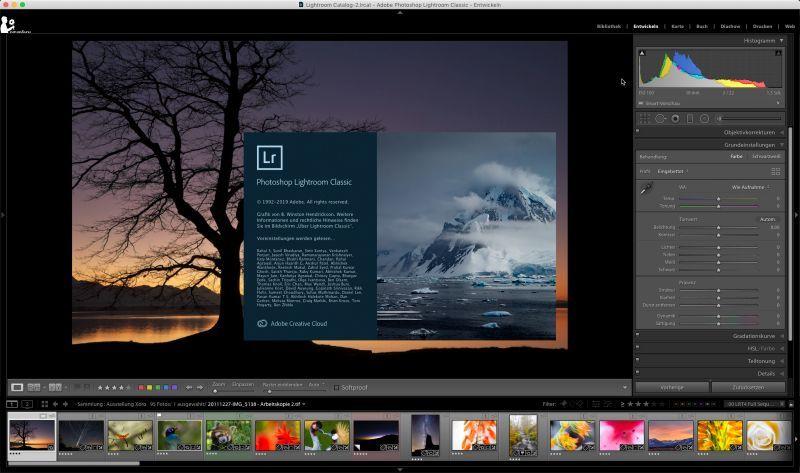Screen dimensions: 800x473
Task: Switch to the Bibliothek module
Action: pyautogui.click(x=608, y=26)
